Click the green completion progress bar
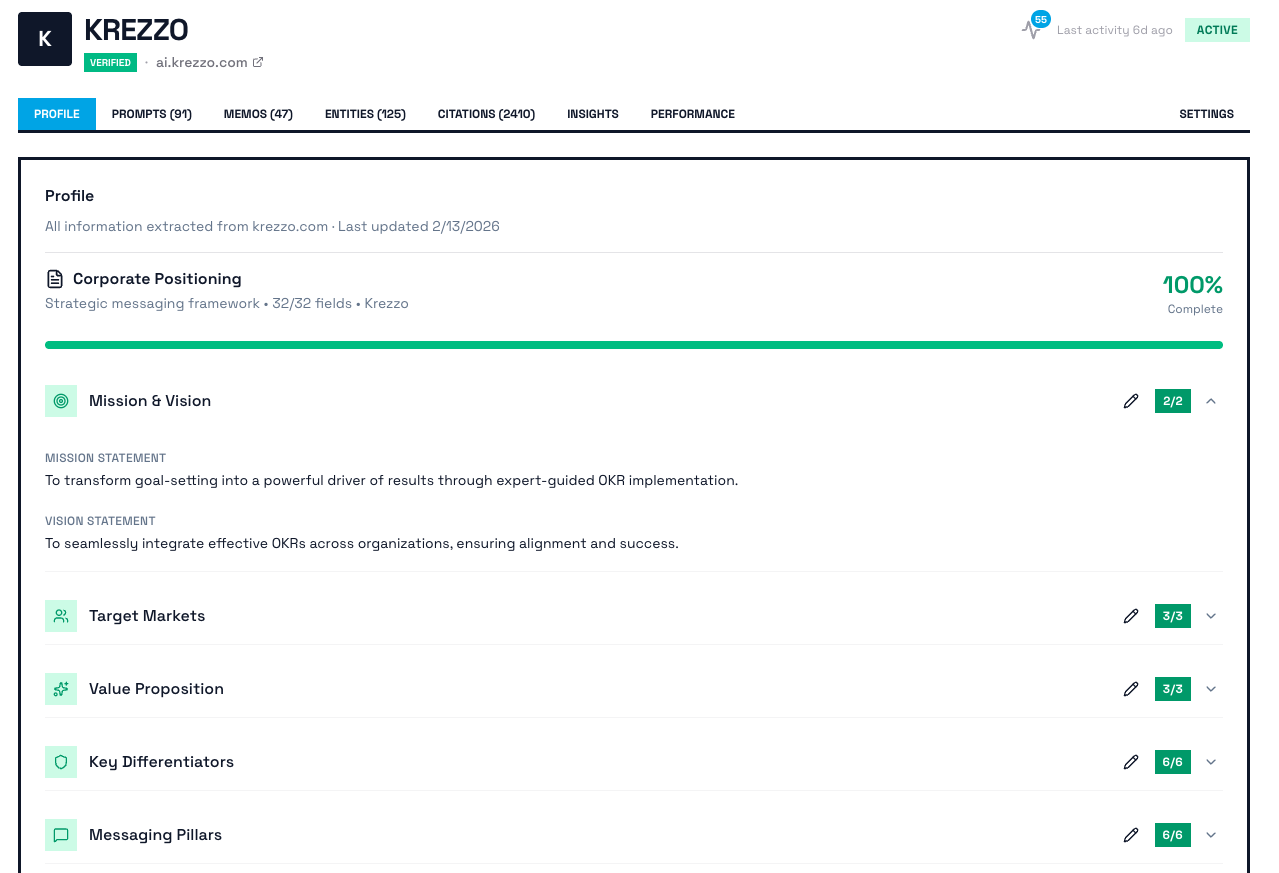The image size is (1279, 873). click(x=634, y=344)
